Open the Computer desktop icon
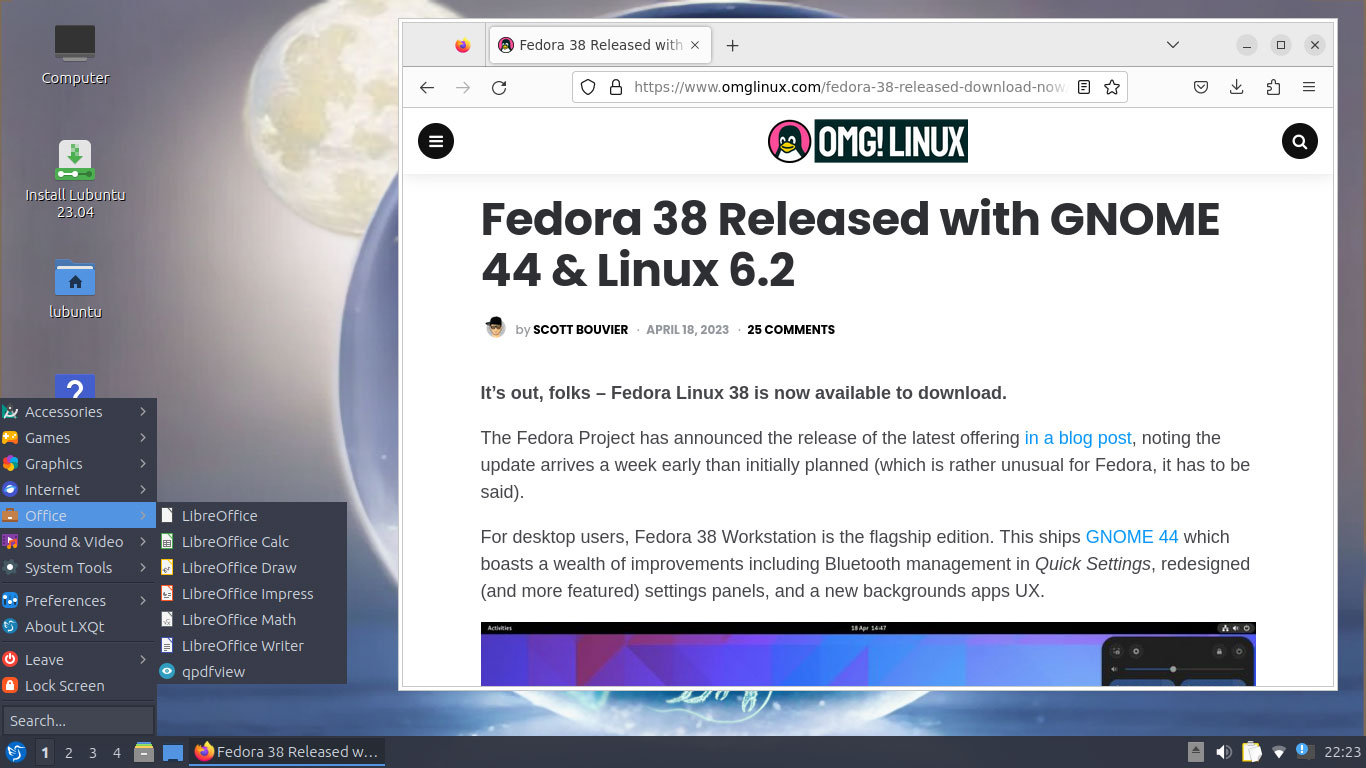 [75, 55]
